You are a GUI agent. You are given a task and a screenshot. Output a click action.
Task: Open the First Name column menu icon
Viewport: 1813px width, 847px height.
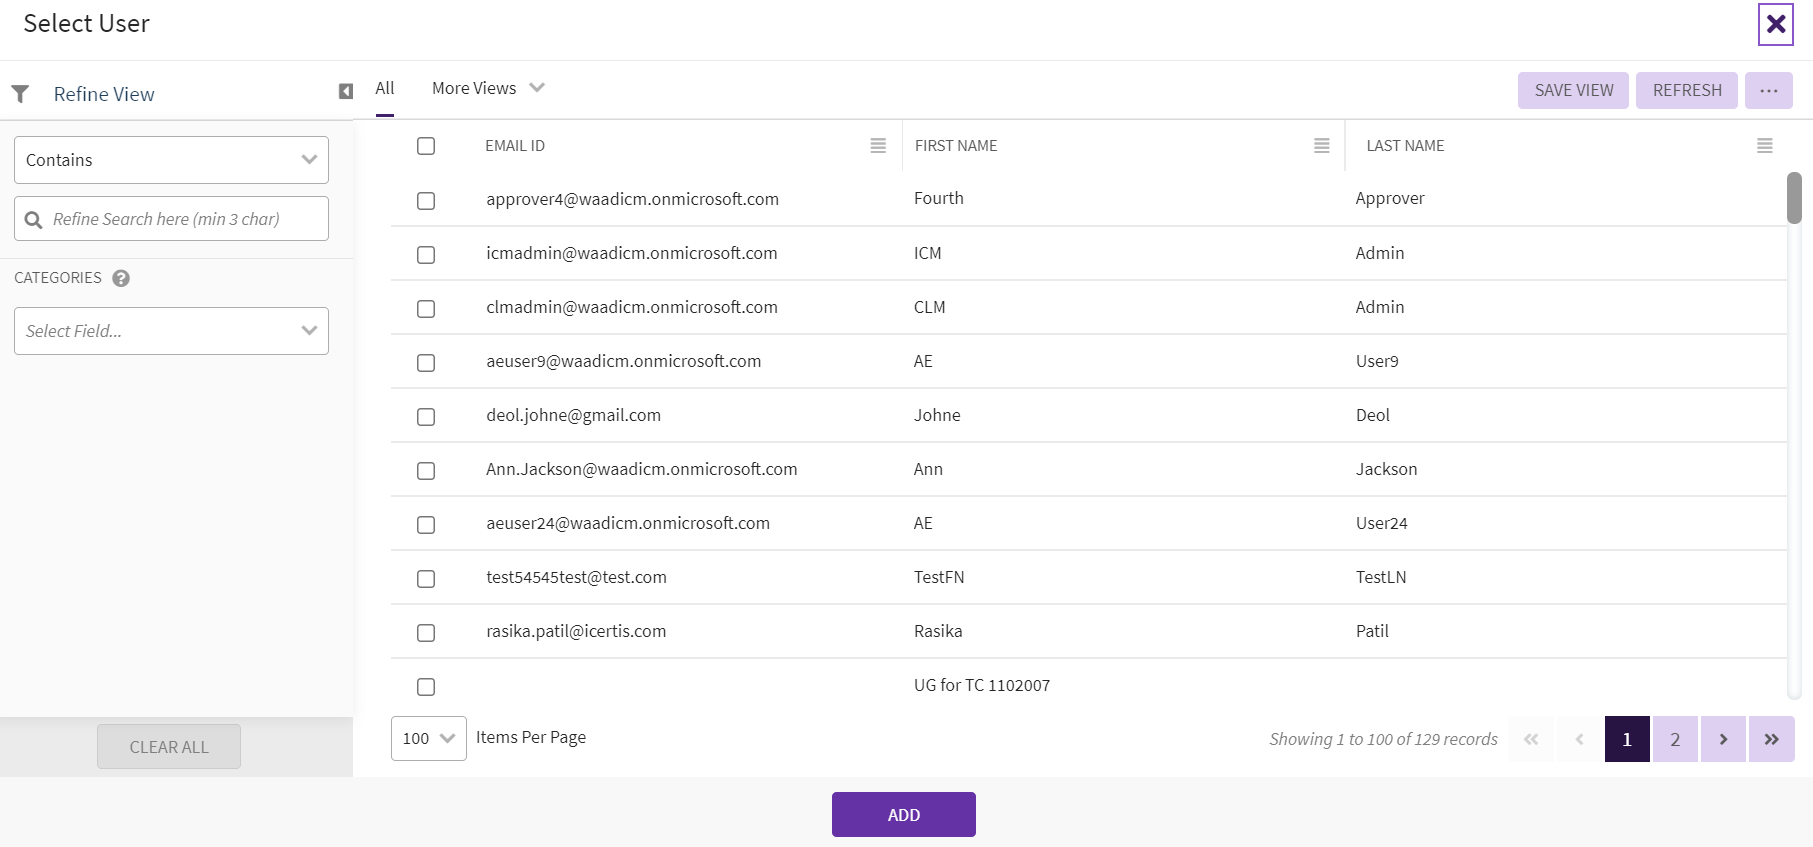point(1321,146)
